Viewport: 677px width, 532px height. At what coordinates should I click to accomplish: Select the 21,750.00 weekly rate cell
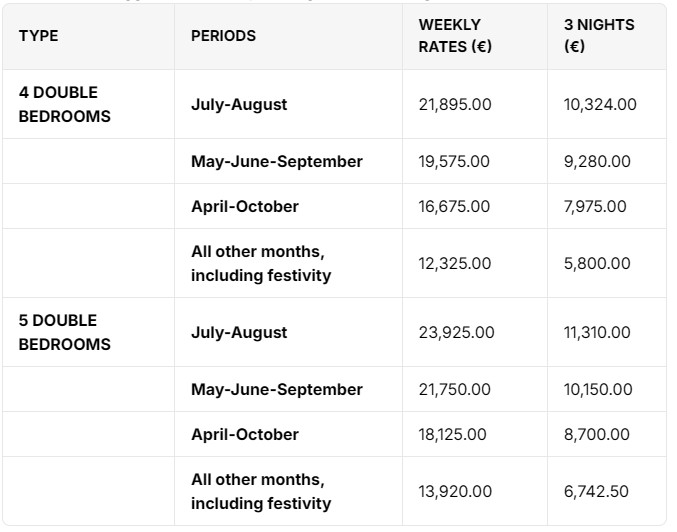tap(454, 390)
